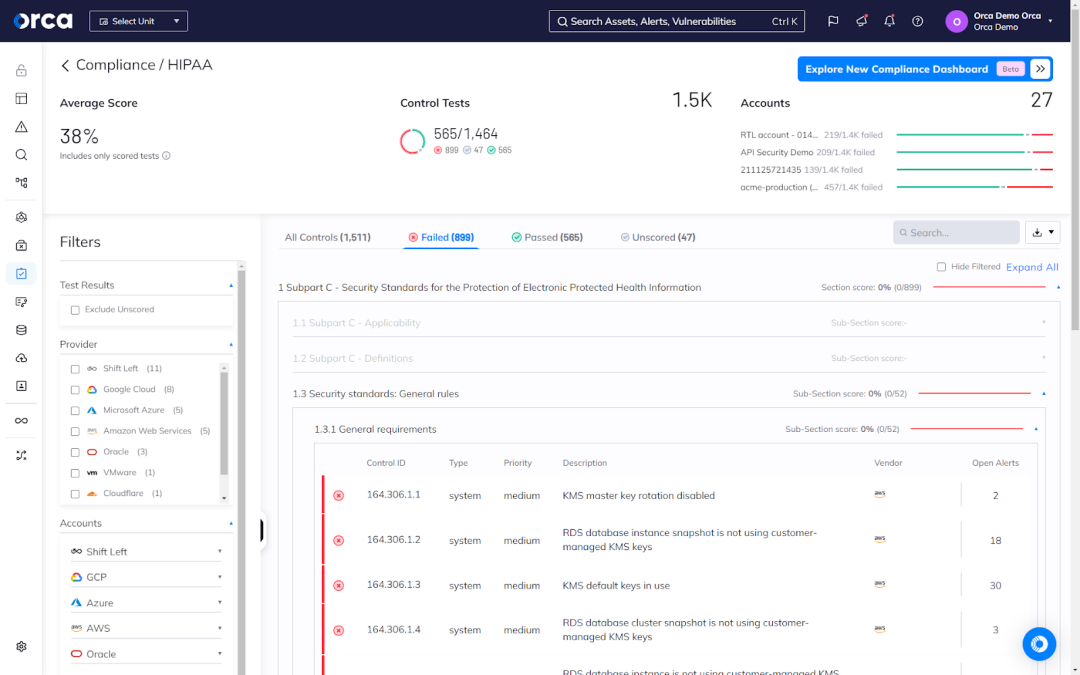Open the cloud upload sidebar icon
Screen dimensions: 1080x675
[x=21, y=358]
